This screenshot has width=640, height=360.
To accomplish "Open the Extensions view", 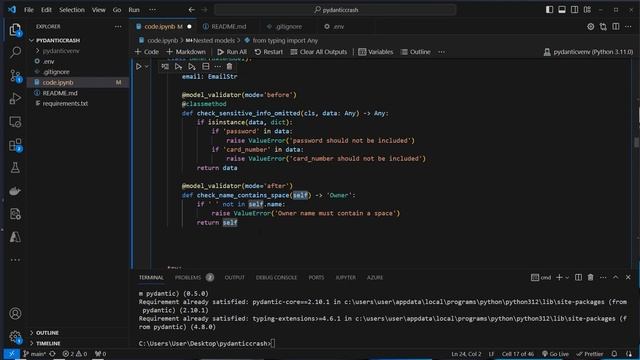I will 15,145.
